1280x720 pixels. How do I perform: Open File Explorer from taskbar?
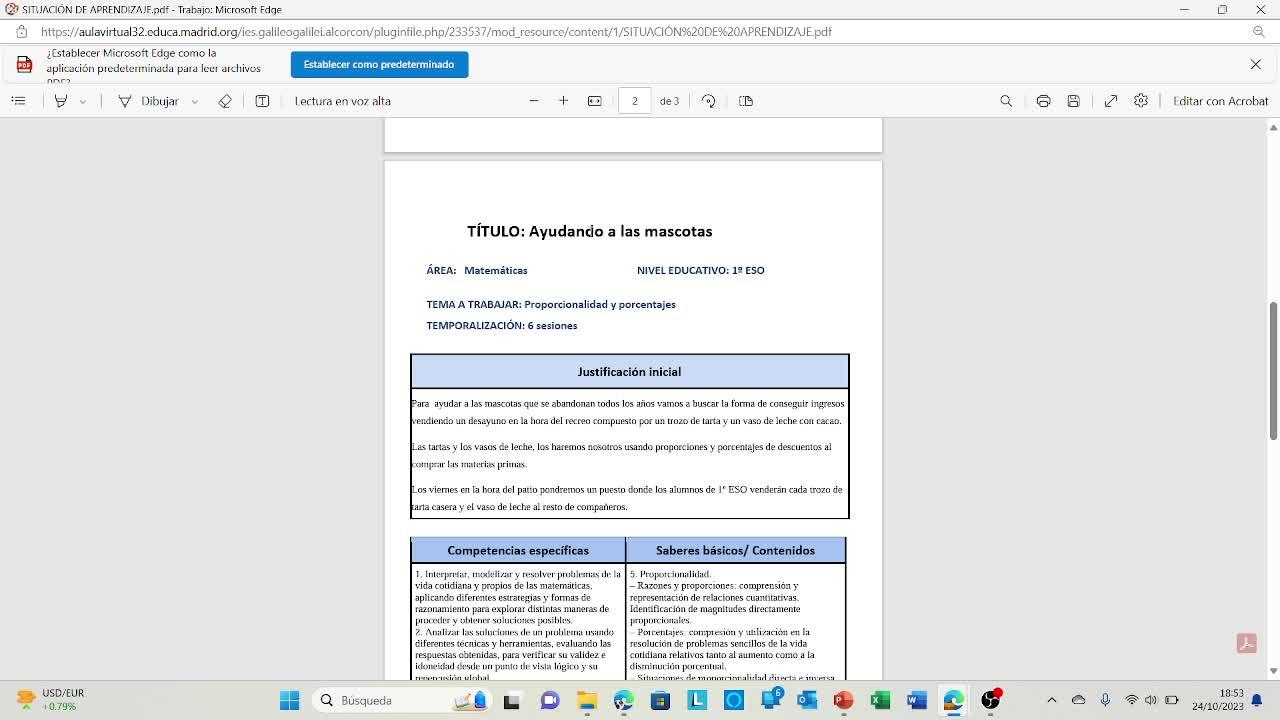[x=587, y=700]
